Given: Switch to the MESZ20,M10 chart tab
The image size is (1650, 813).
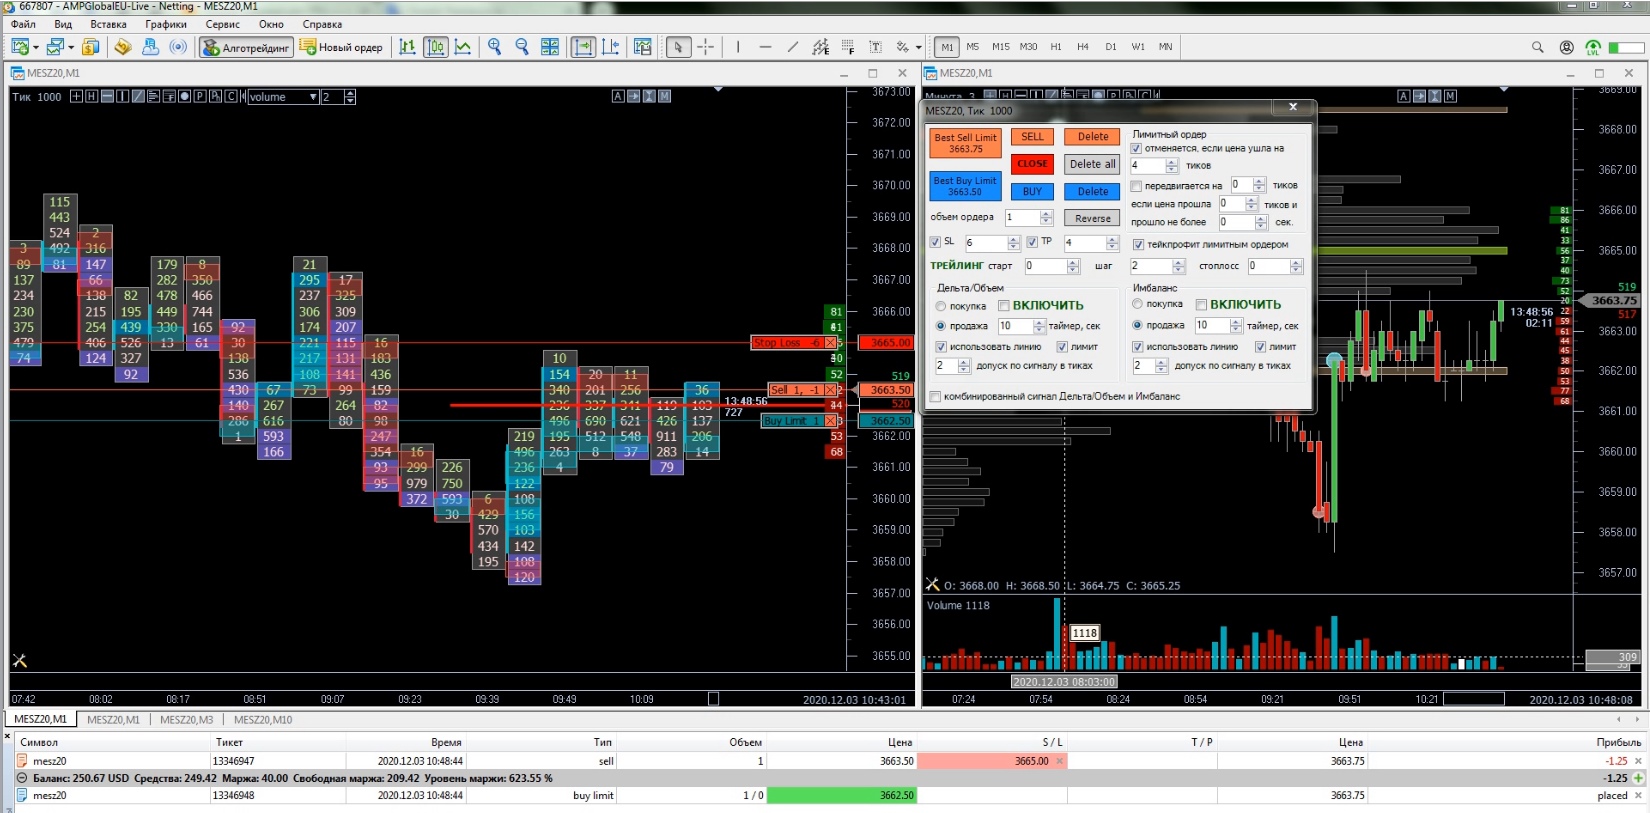Looking at the screenshot, I should 263,719.
